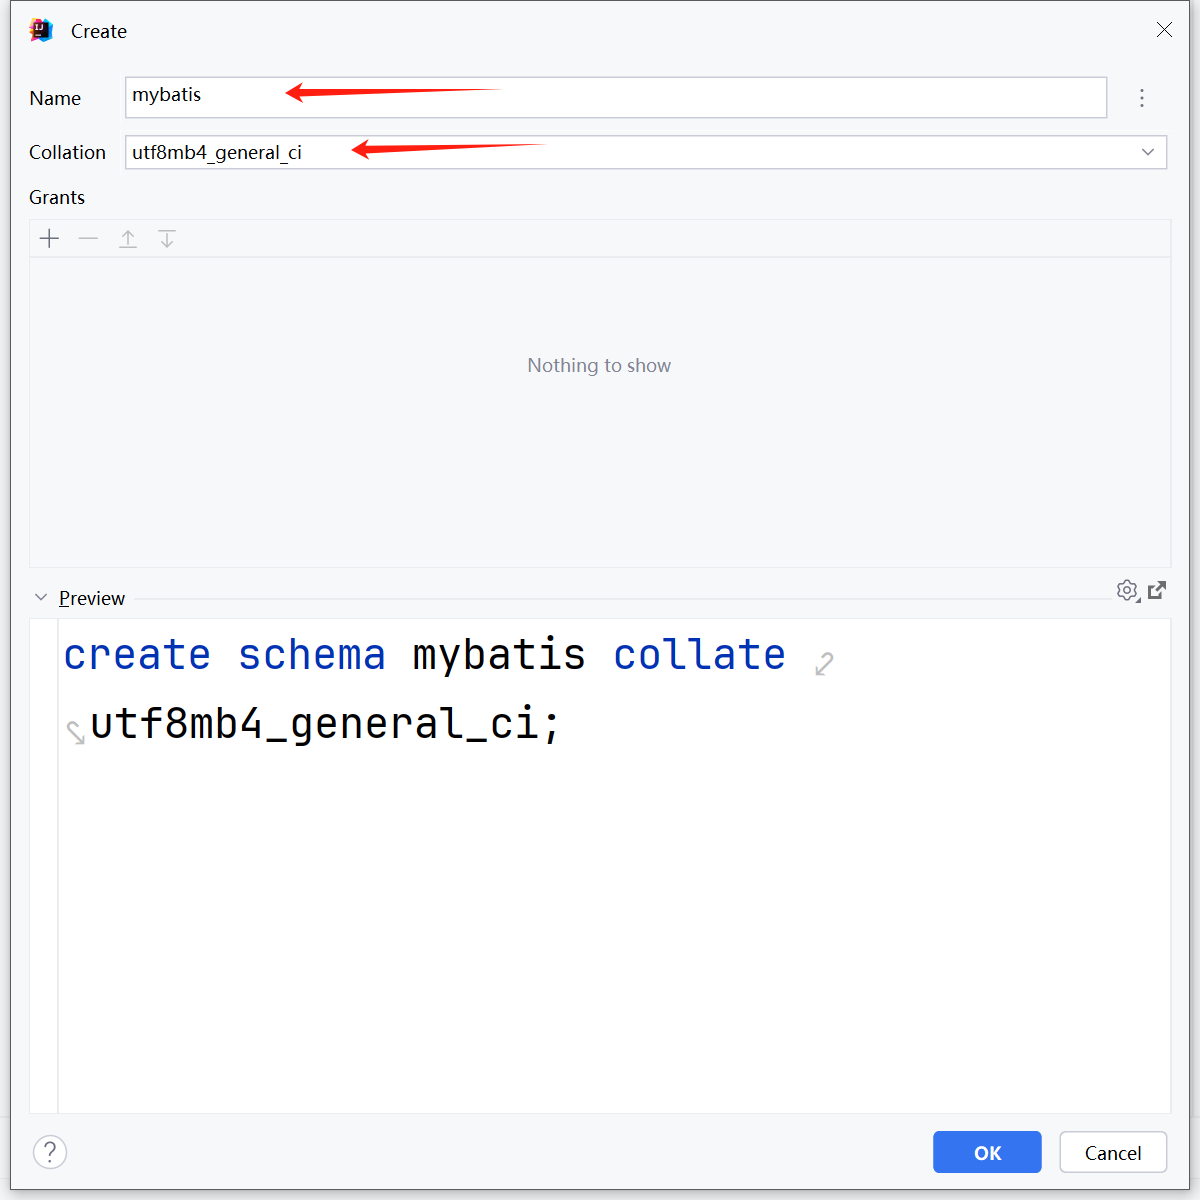Move grant up with arrow icon
This screenshot has width=1200, height=1200.
tap(128, 239)
